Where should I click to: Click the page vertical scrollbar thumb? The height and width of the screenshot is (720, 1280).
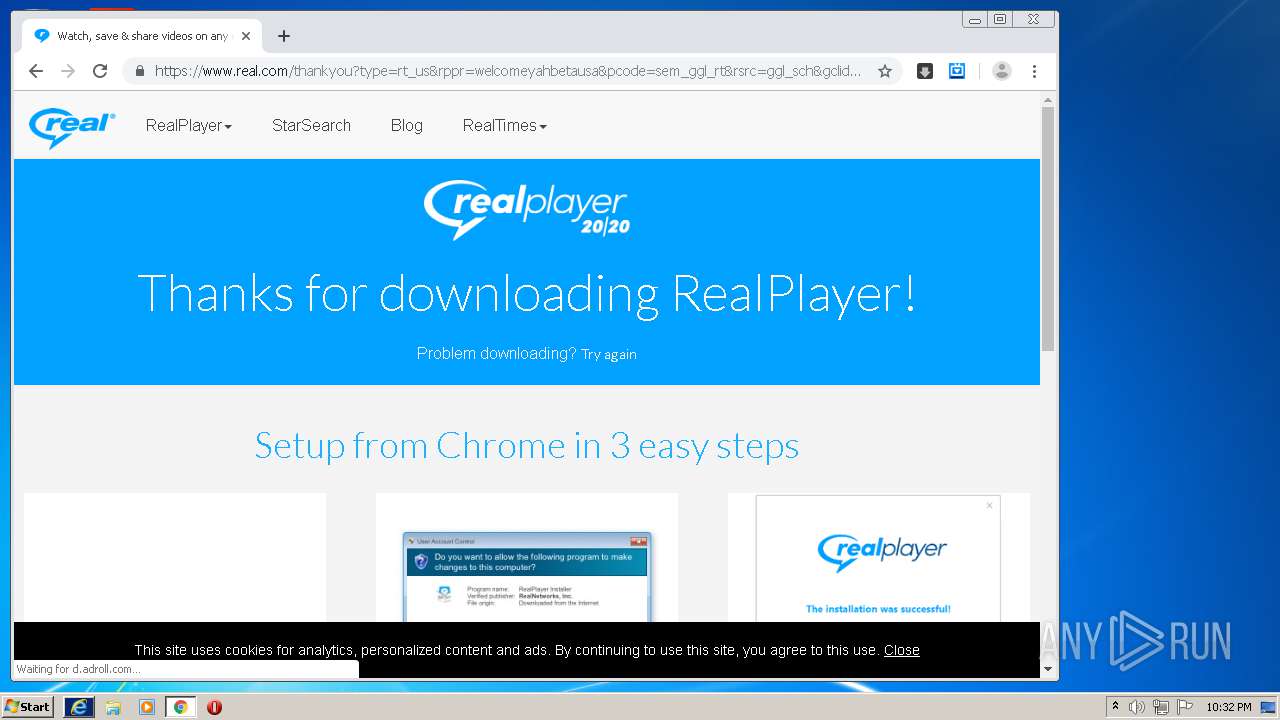tap(1048, 228)
